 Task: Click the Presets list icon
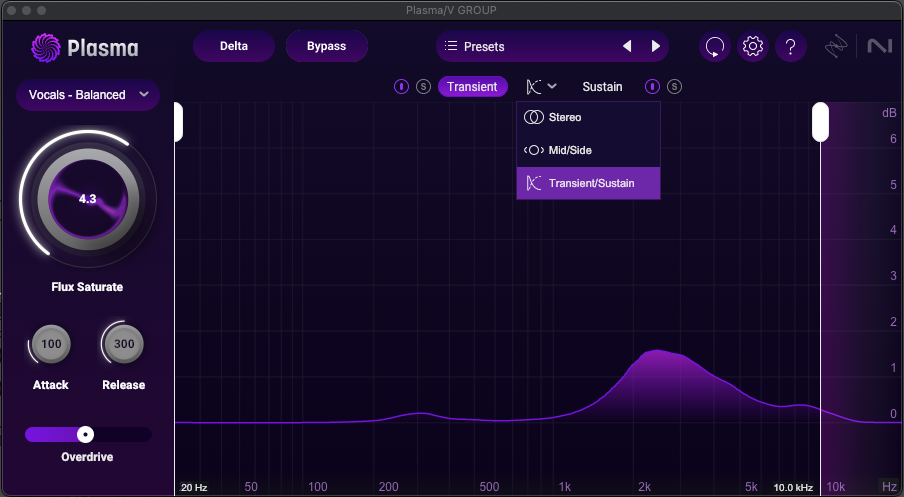click(451, 46)
